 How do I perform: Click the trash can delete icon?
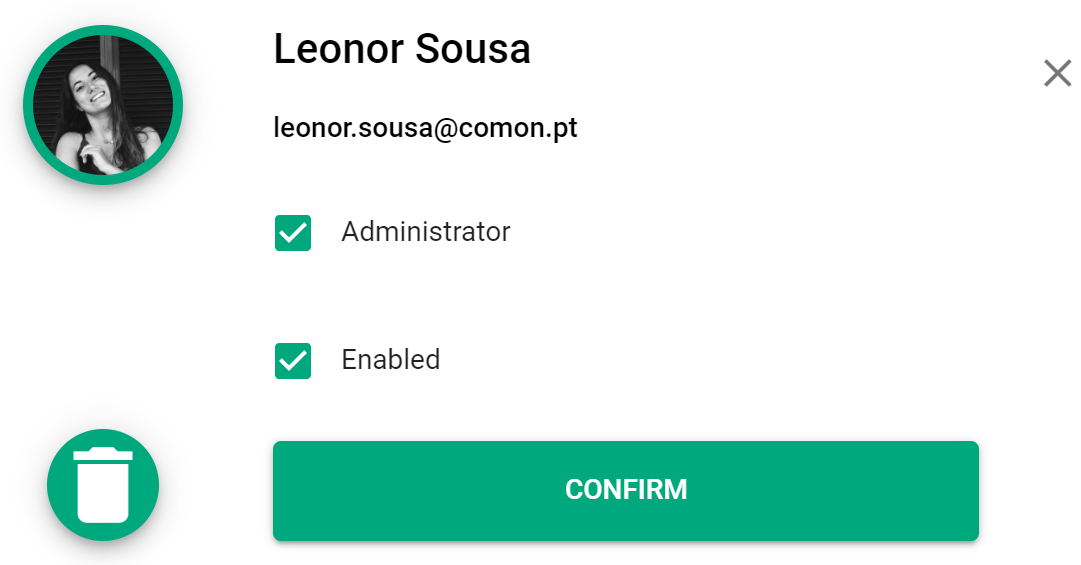[103, 484]
